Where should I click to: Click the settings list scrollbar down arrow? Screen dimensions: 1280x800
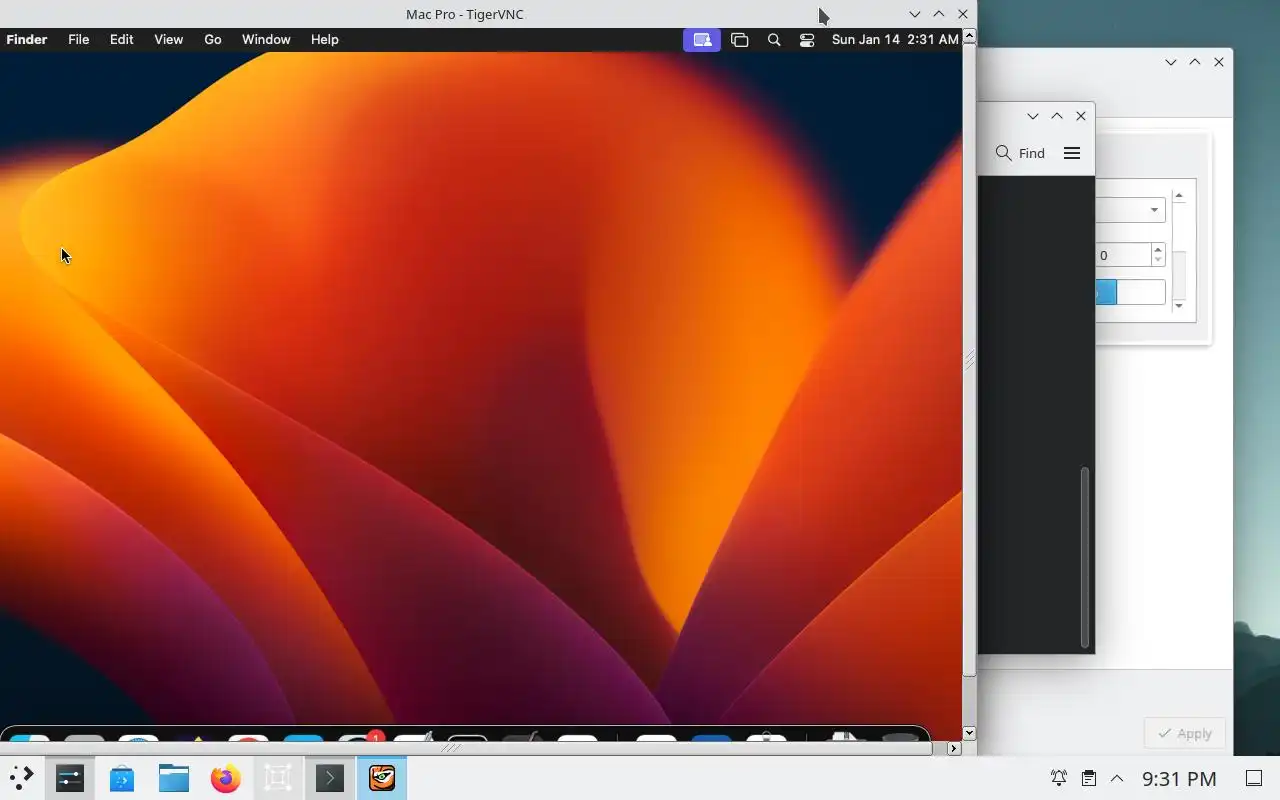point(1179,305)
